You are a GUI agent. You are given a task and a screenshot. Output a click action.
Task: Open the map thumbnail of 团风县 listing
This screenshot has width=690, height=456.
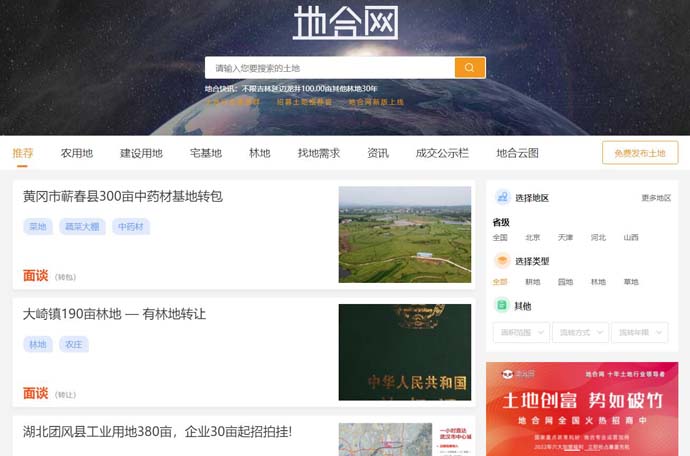click(404, 439)
